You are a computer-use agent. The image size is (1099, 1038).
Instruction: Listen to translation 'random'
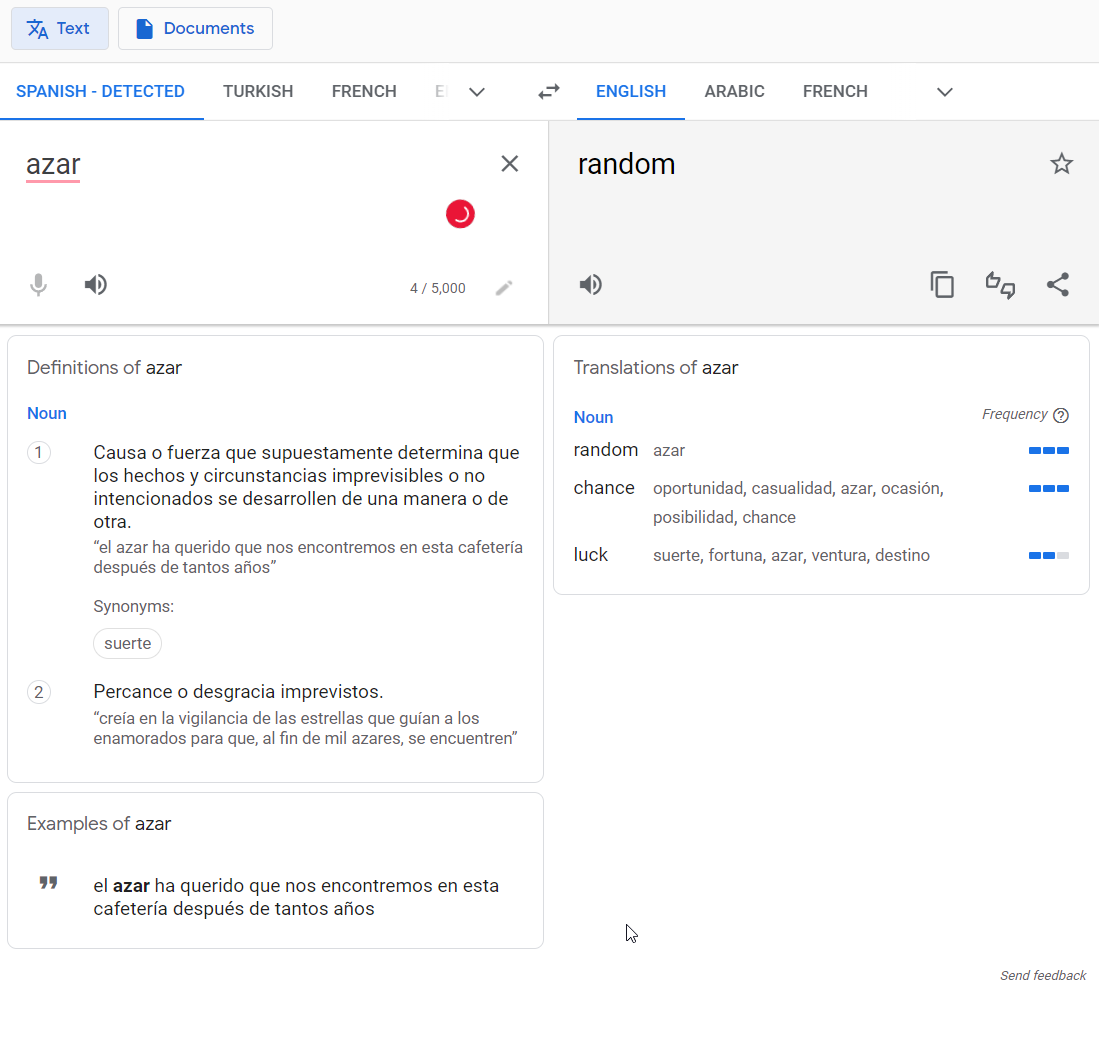pos(591,286)
